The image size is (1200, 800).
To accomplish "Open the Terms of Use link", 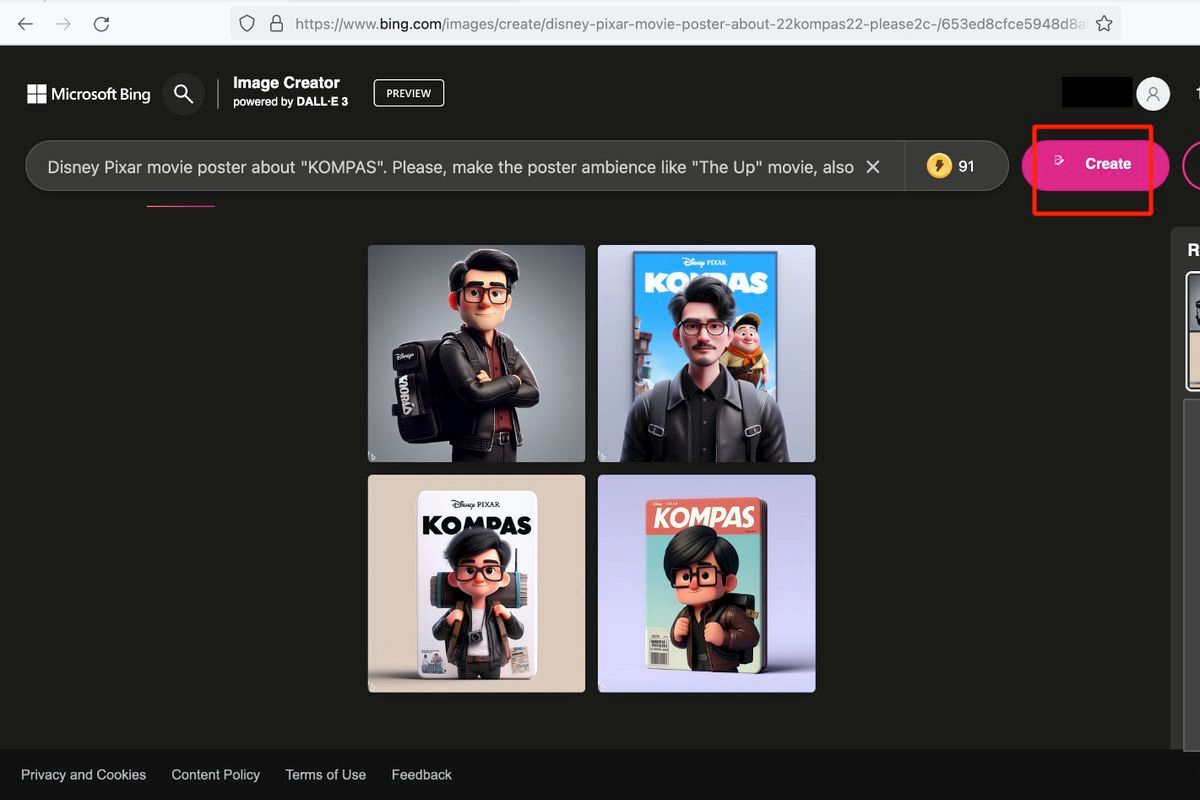I will pyautogui.click(x=325, y=775).
